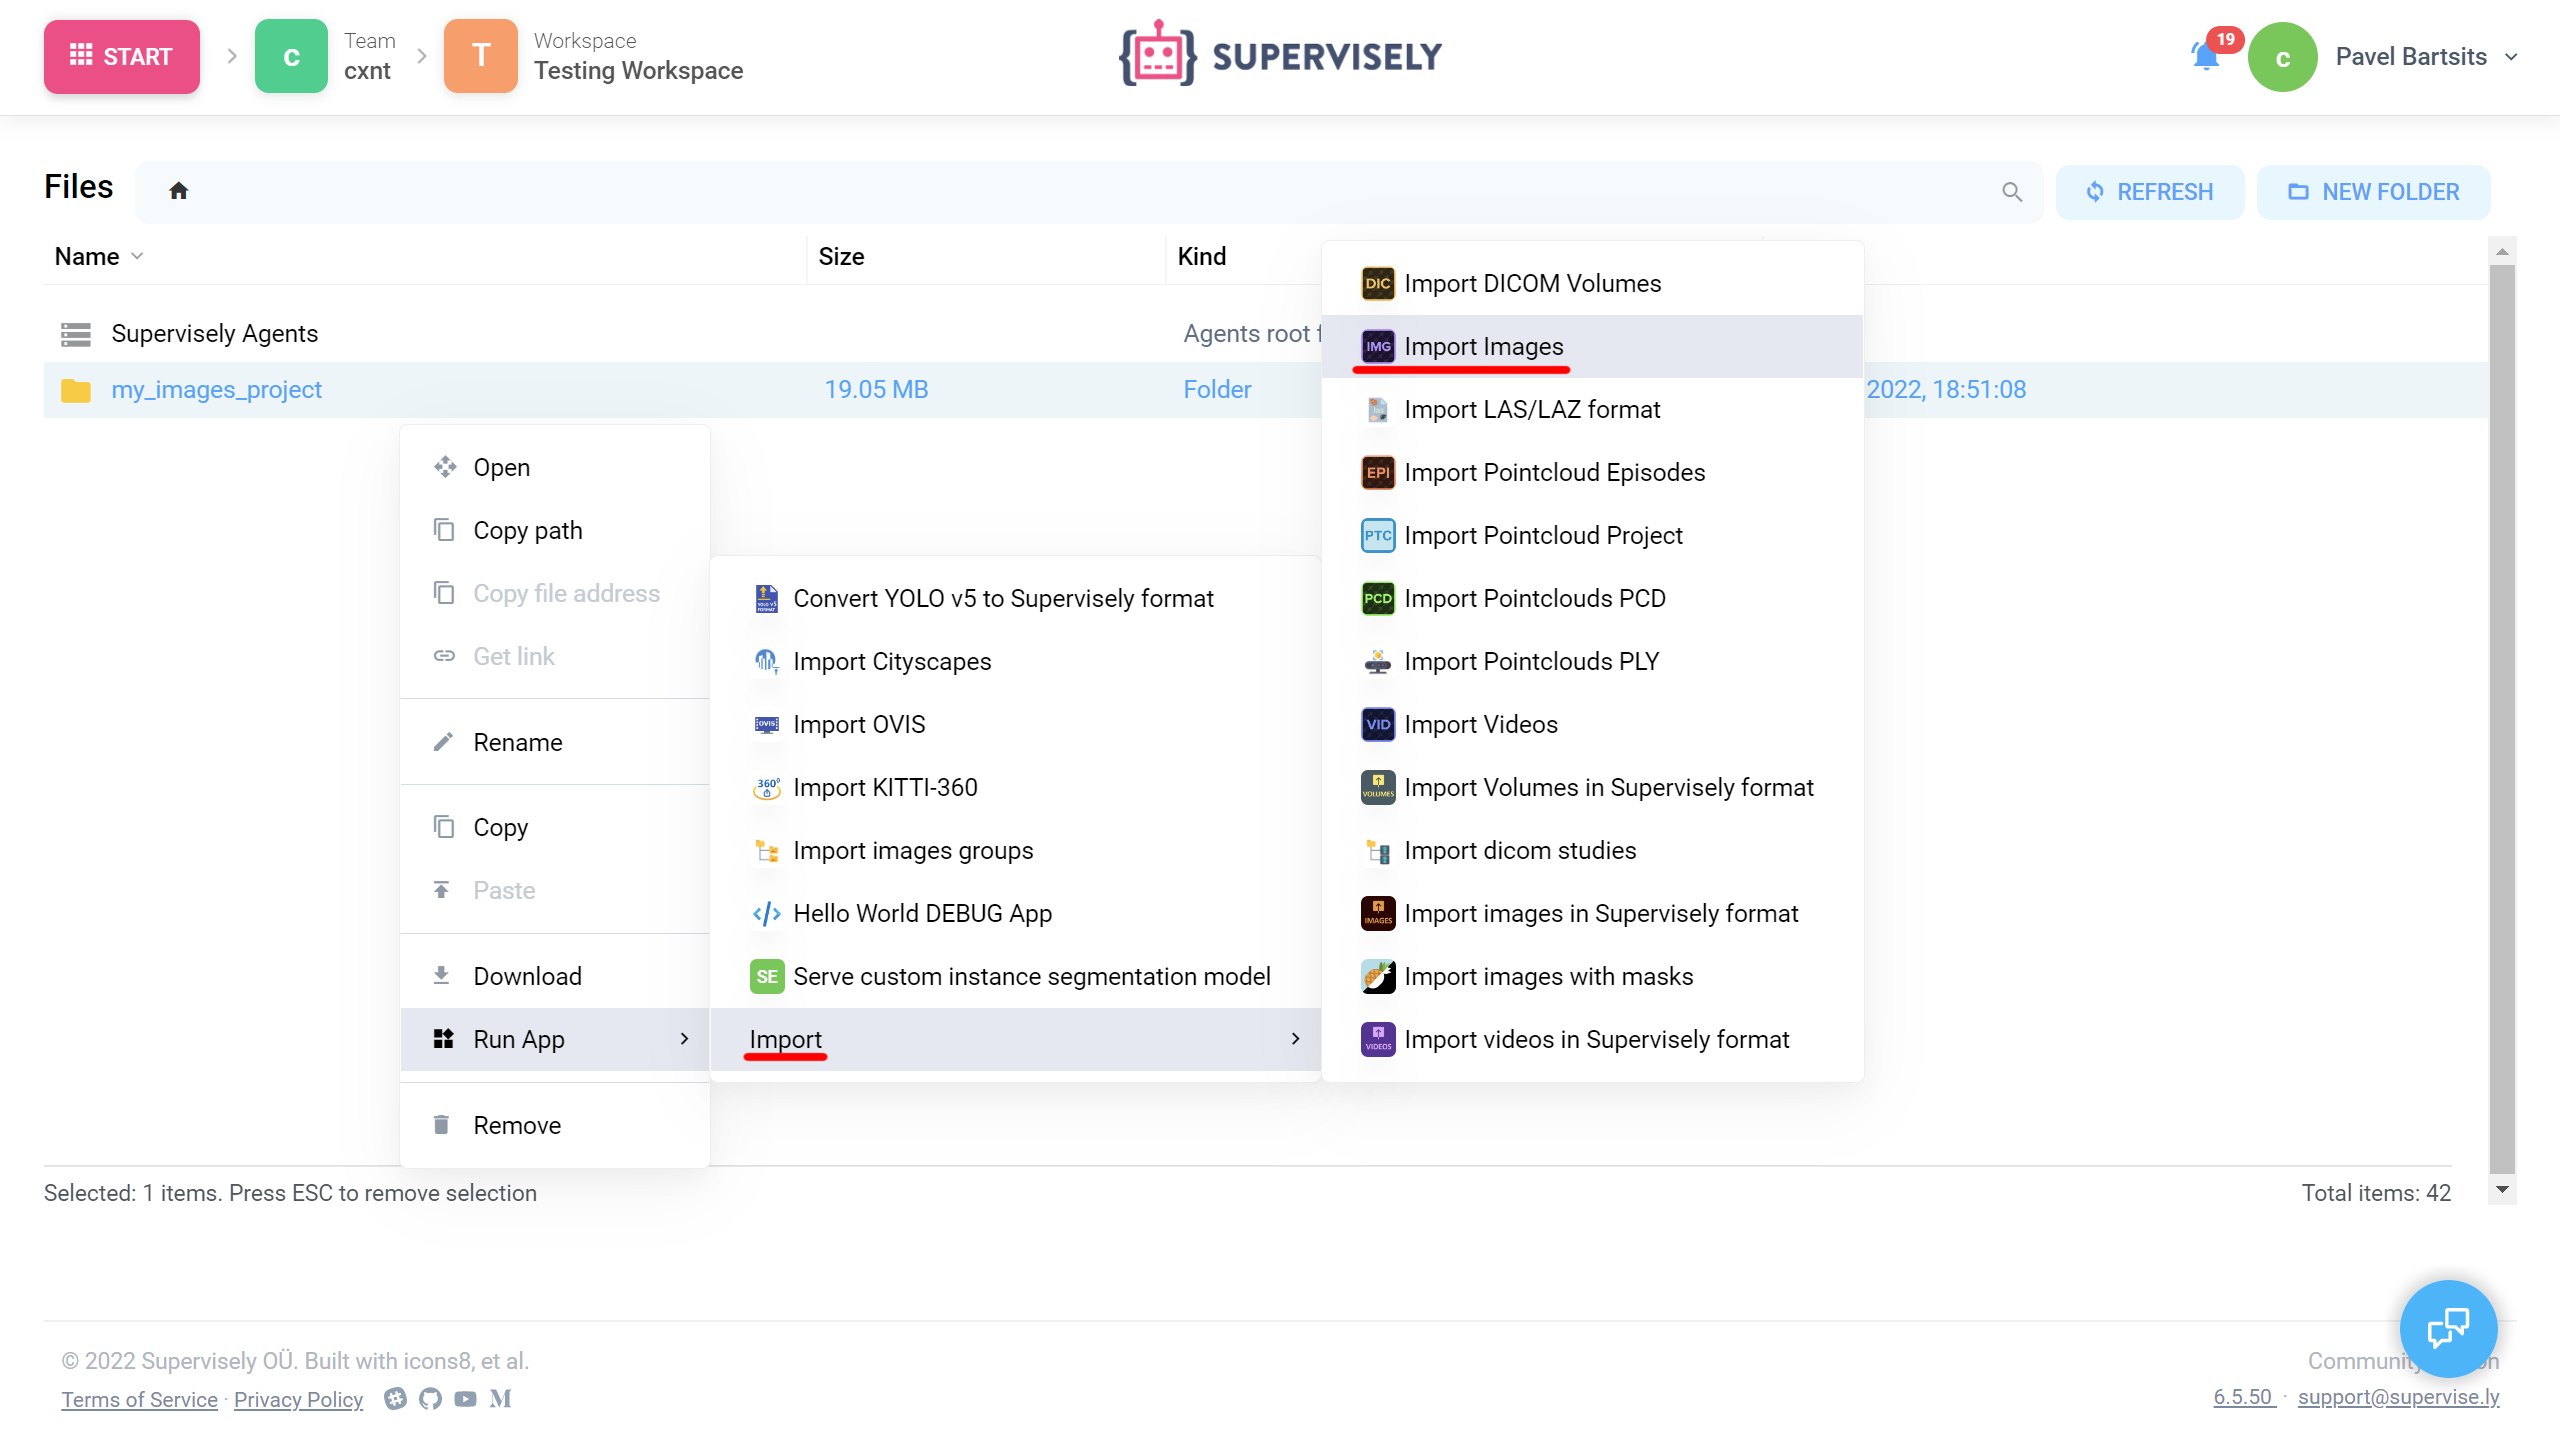This screenshot has width=2560, height=1440.
Task: Expand Pavel Bartsits user dropdown
Action: pos(2511,57)
